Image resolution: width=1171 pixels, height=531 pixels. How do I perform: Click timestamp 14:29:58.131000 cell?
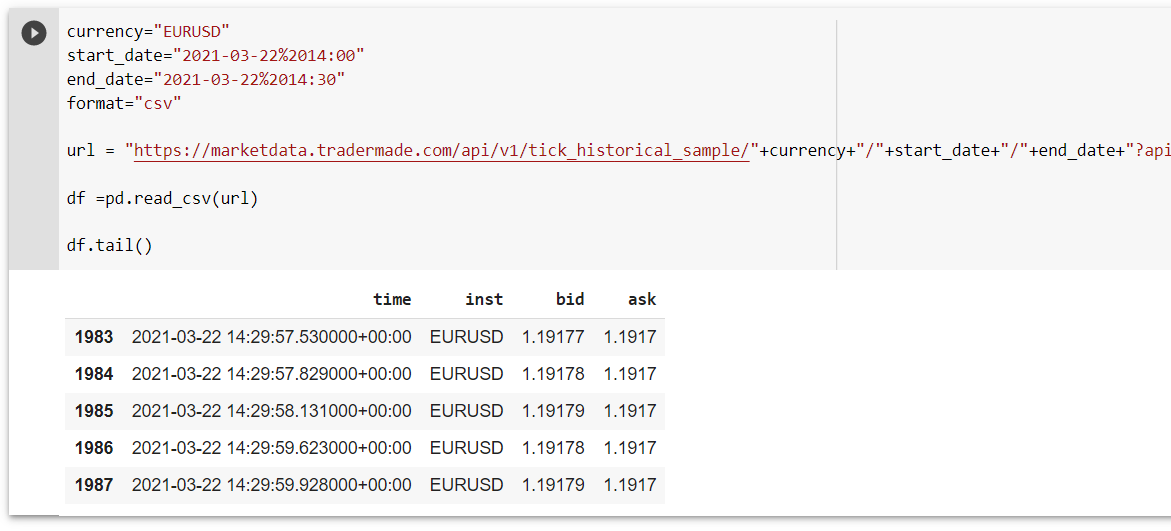click(x=272, y=411)
